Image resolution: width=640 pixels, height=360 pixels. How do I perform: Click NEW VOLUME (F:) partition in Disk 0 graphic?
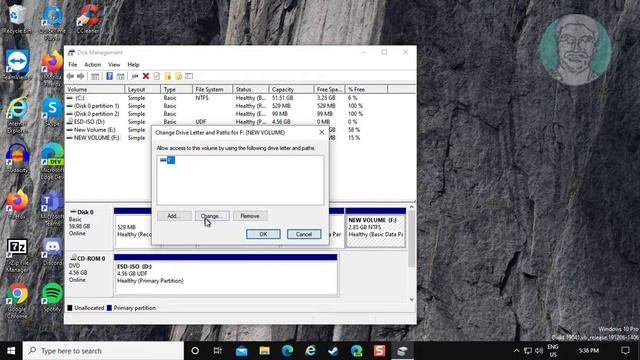tap(376, 228)
